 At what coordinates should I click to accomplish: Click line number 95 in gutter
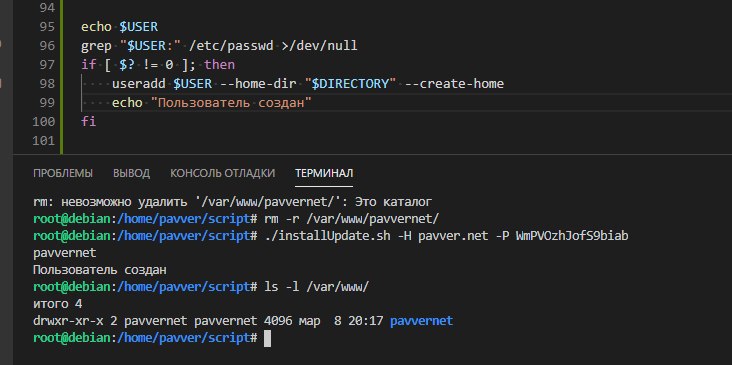tap(47, 27)
